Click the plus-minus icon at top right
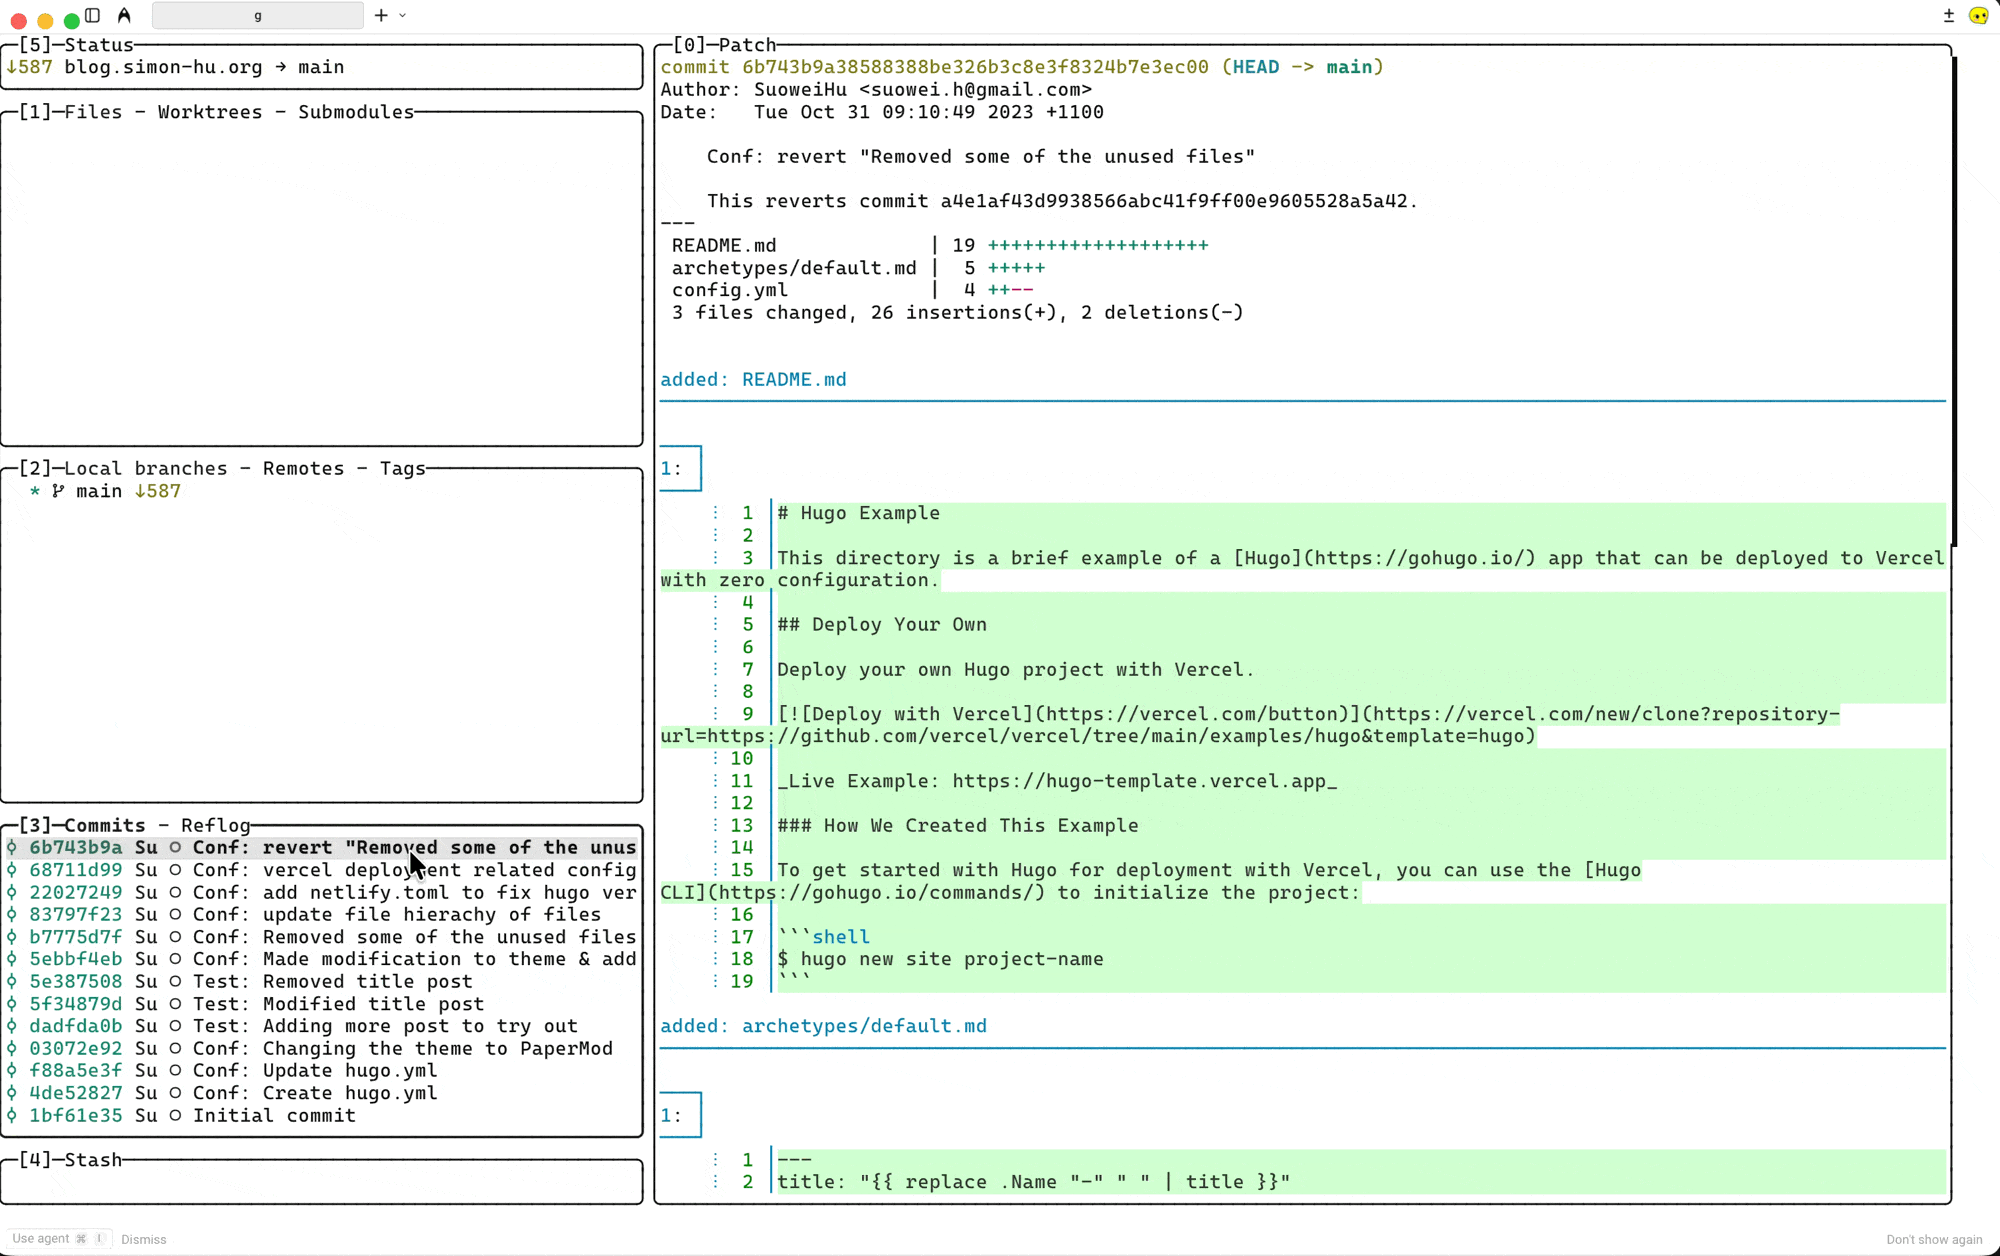Viewport: 2000px width, 1256px height. pos(1949,15)
